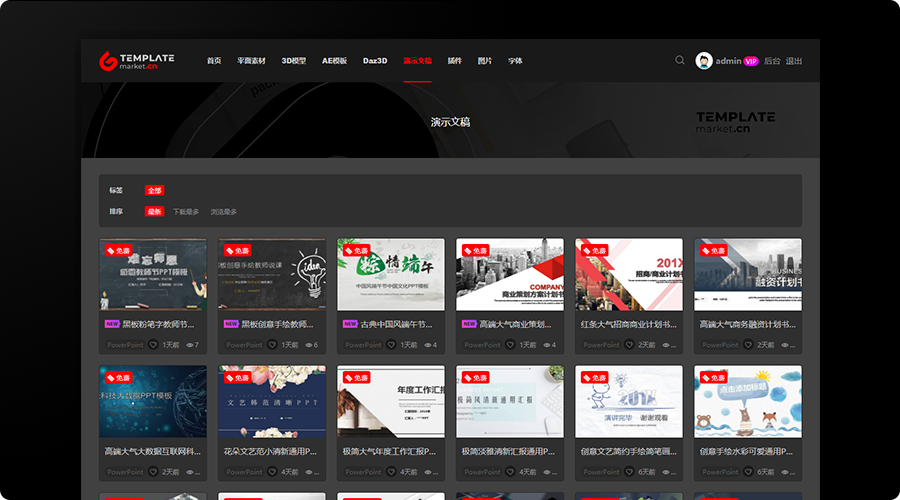The image size is (900, 500).
Task: Click the 免费 tag on 黑板粉笔字教师节 thumbnail
Action: [x=118, y=251]
